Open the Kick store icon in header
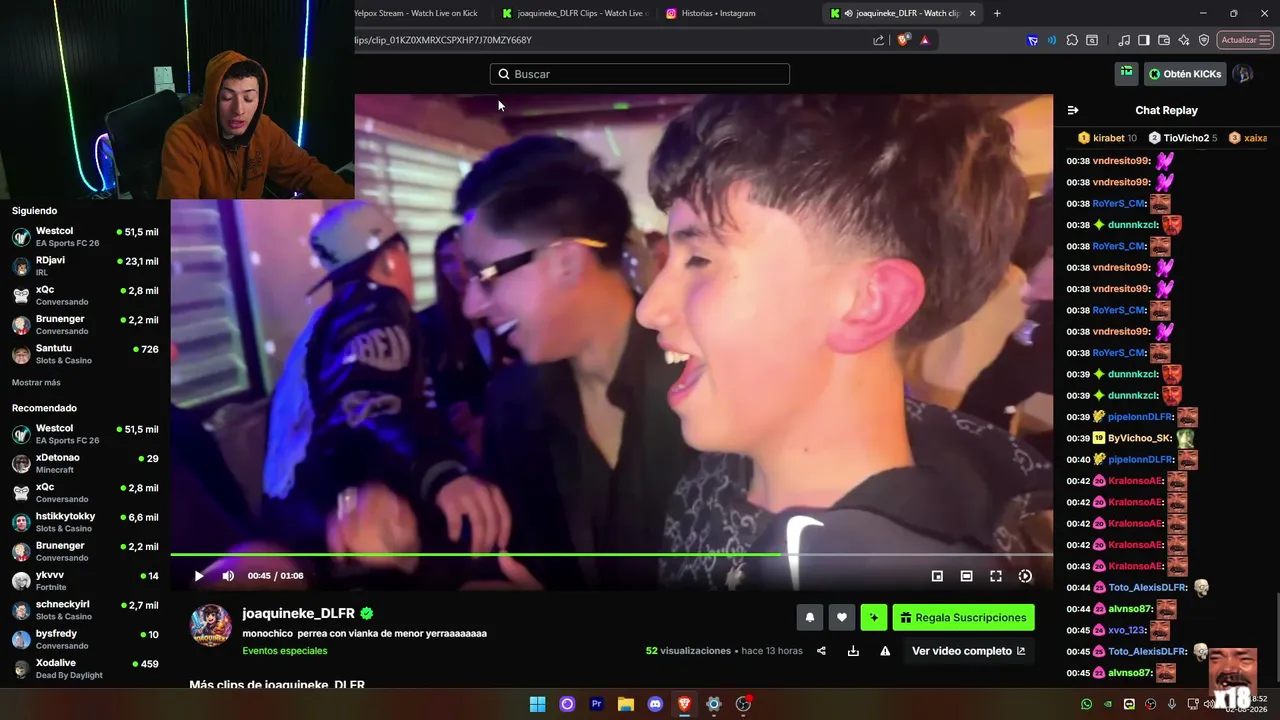 click(1127, 73)
